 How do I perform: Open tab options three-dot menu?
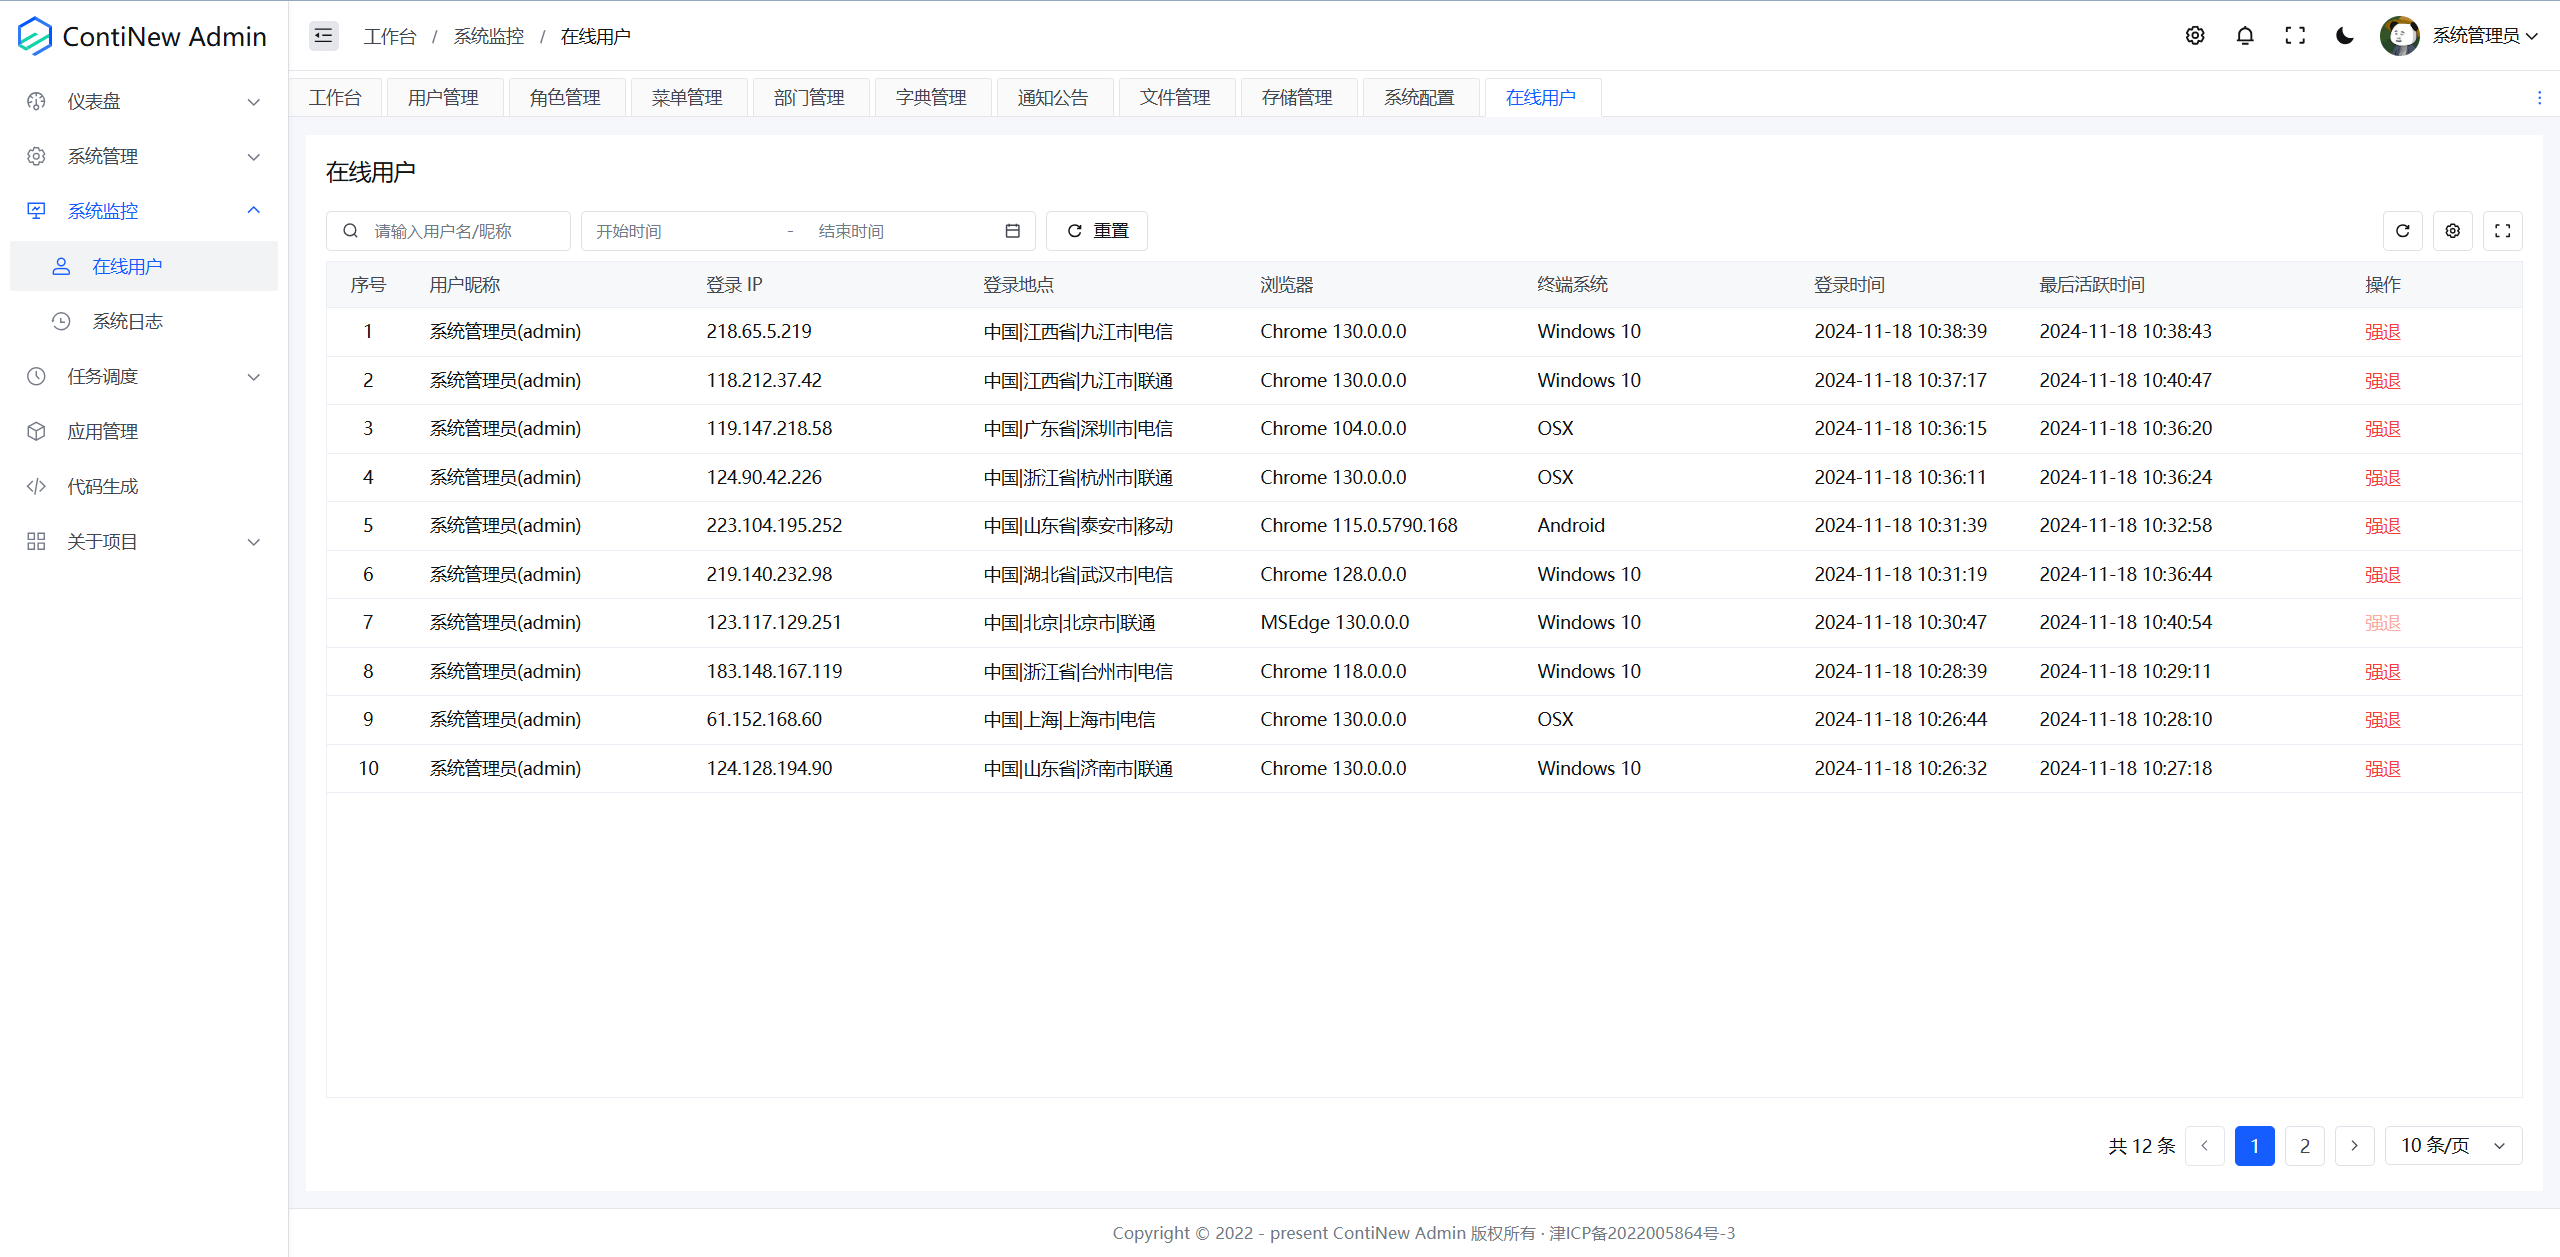tap(2539, 98)
